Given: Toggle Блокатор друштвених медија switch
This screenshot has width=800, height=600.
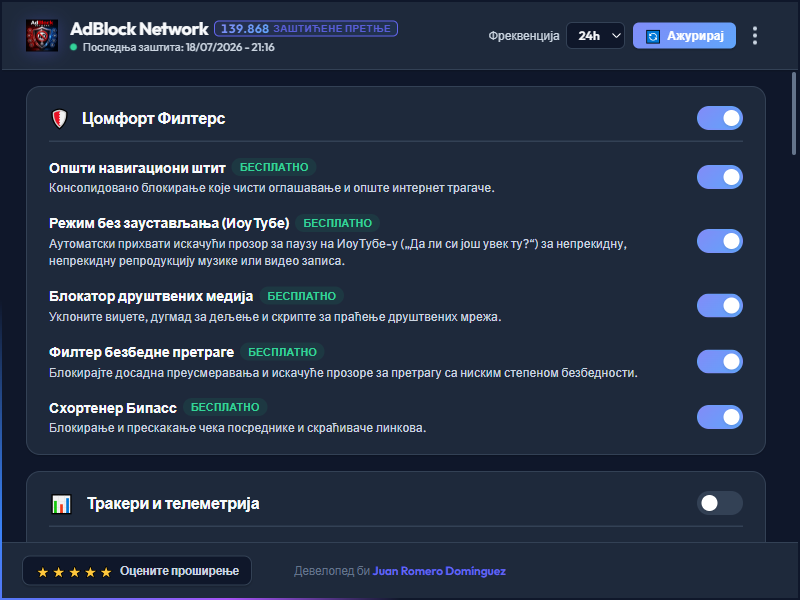Looking at the screenshot, I should tap(719, 306).
